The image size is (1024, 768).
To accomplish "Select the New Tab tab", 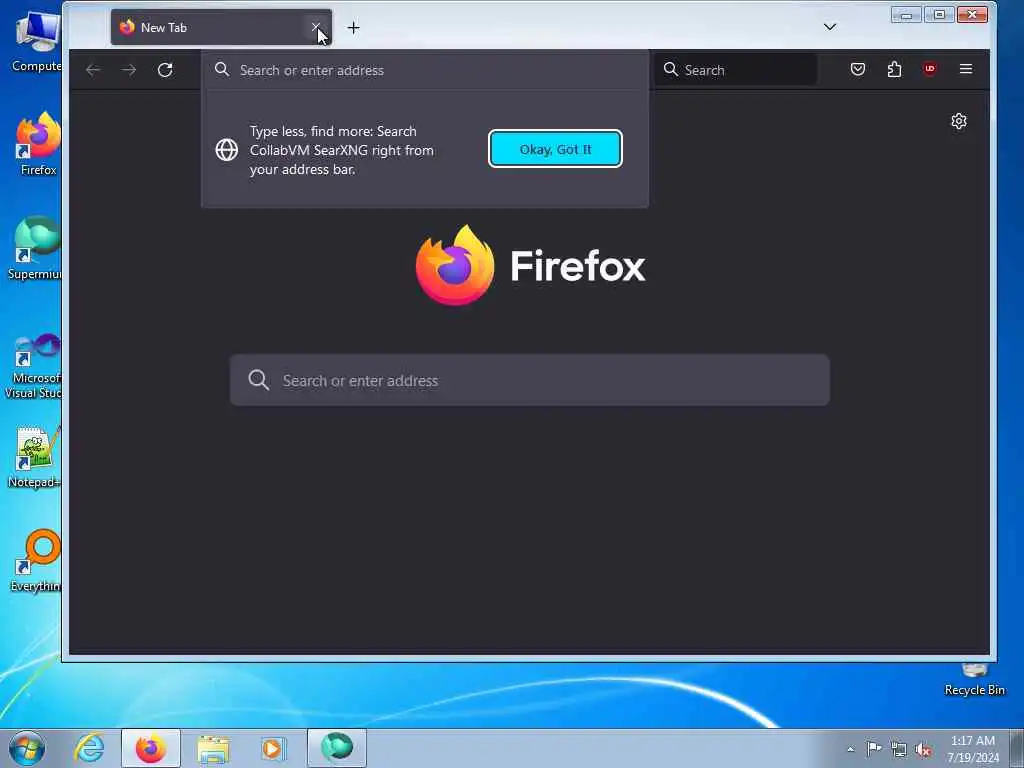I will (221, 27).
